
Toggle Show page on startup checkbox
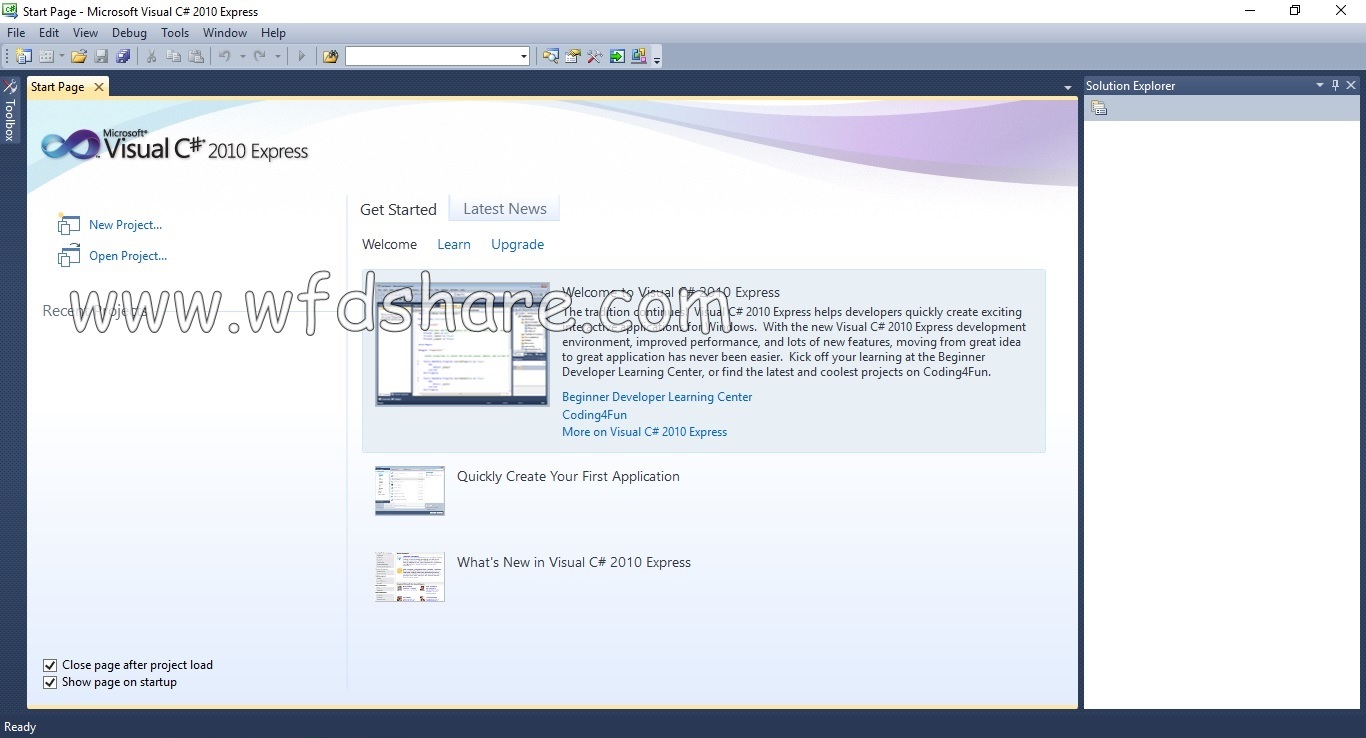point(50,682)
